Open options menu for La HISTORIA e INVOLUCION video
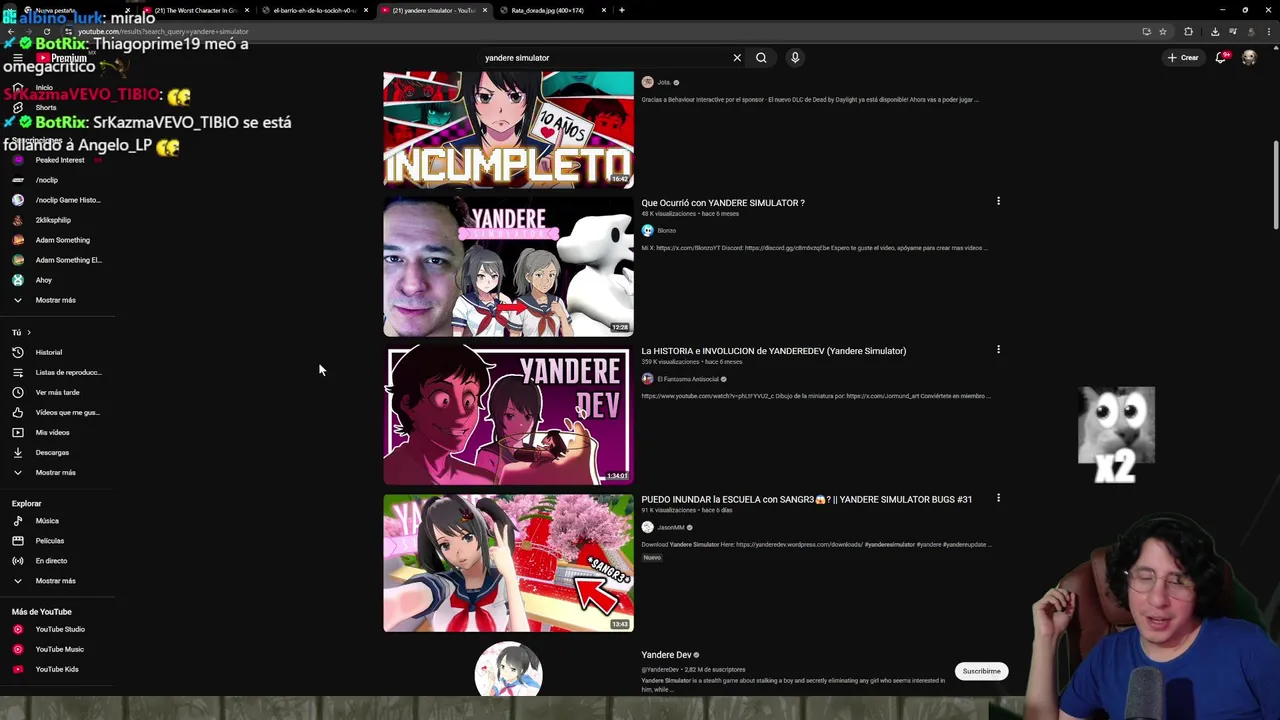The height and width of the screenshot is (720, 1280). click(998, 349)
